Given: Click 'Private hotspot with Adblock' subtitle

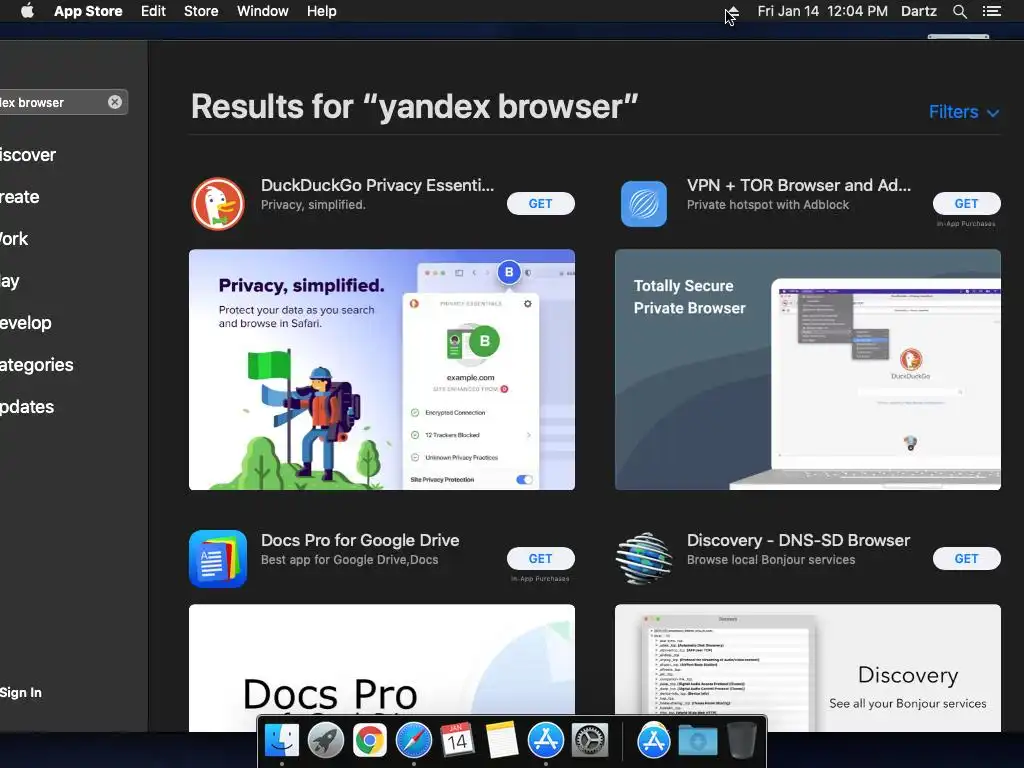Looking at the screenshot, I should point(768,204).
